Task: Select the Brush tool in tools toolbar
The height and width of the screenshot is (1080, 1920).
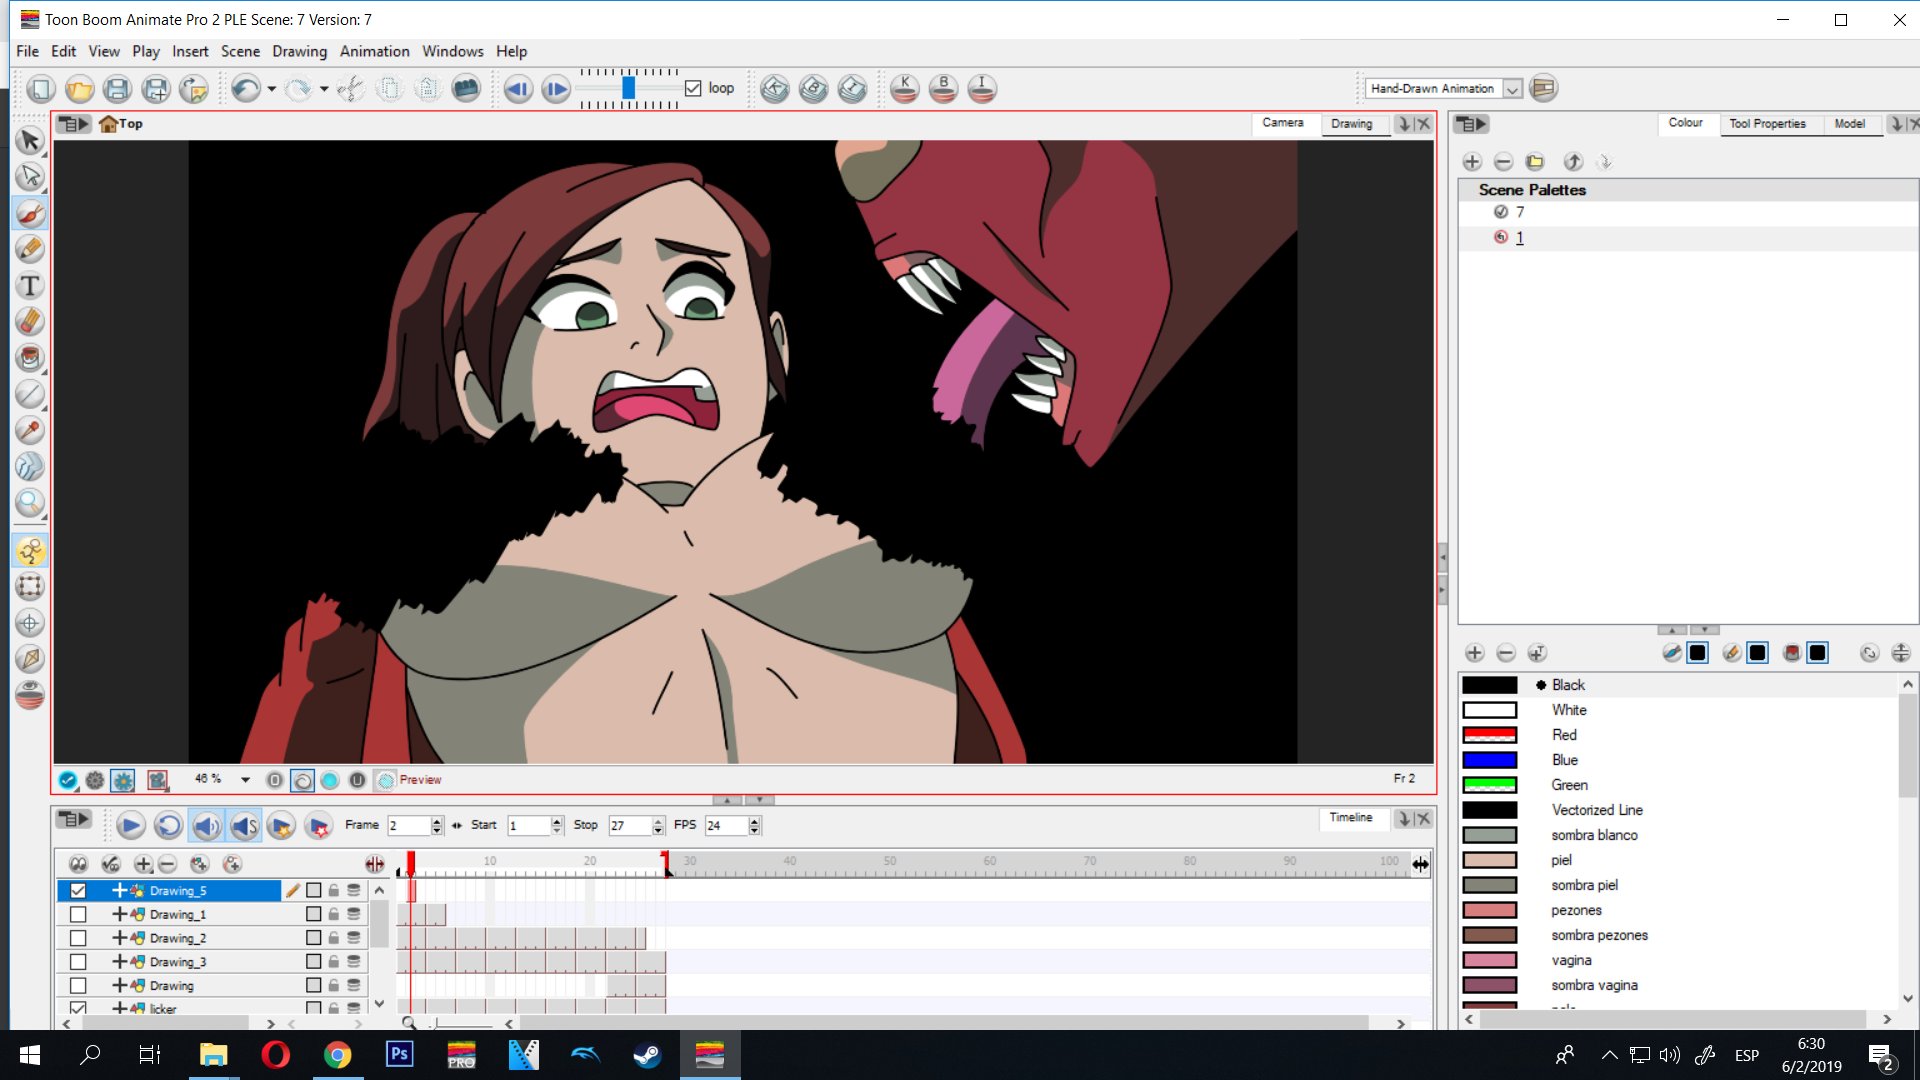Action: [x=30, y=213]
